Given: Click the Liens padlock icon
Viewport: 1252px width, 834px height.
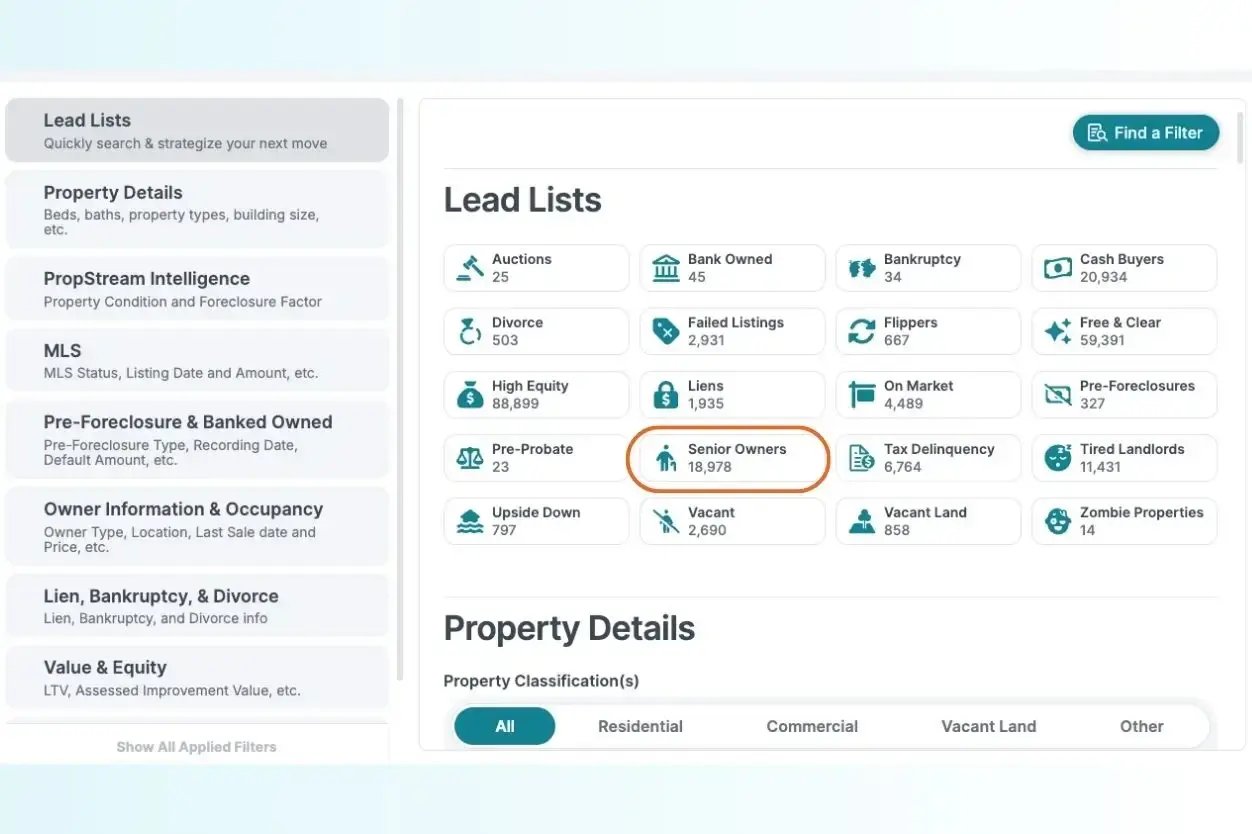Looking at the screenshot, I should (666, 395).
